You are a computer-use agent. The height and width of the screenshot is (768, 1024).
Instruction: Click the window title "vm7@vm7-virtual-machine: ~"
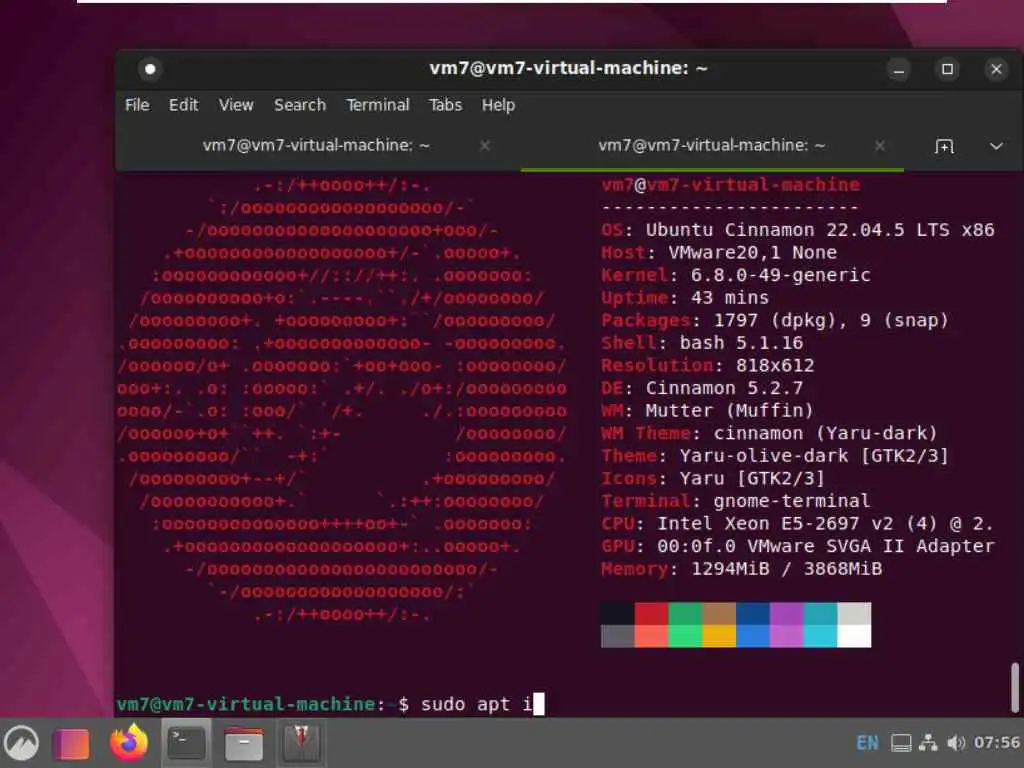[568, 68]
